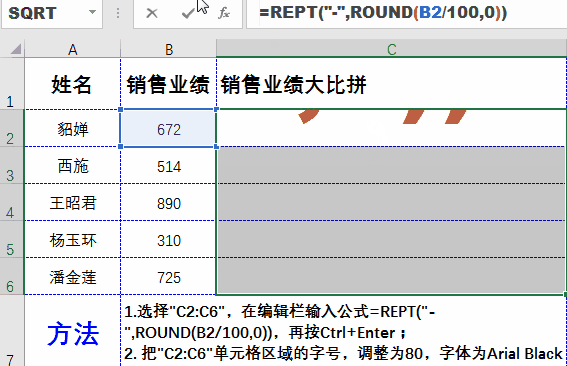Viewport: 567px width, 366px height.
Task: Select column A header
Action: [x=72, y=49]
